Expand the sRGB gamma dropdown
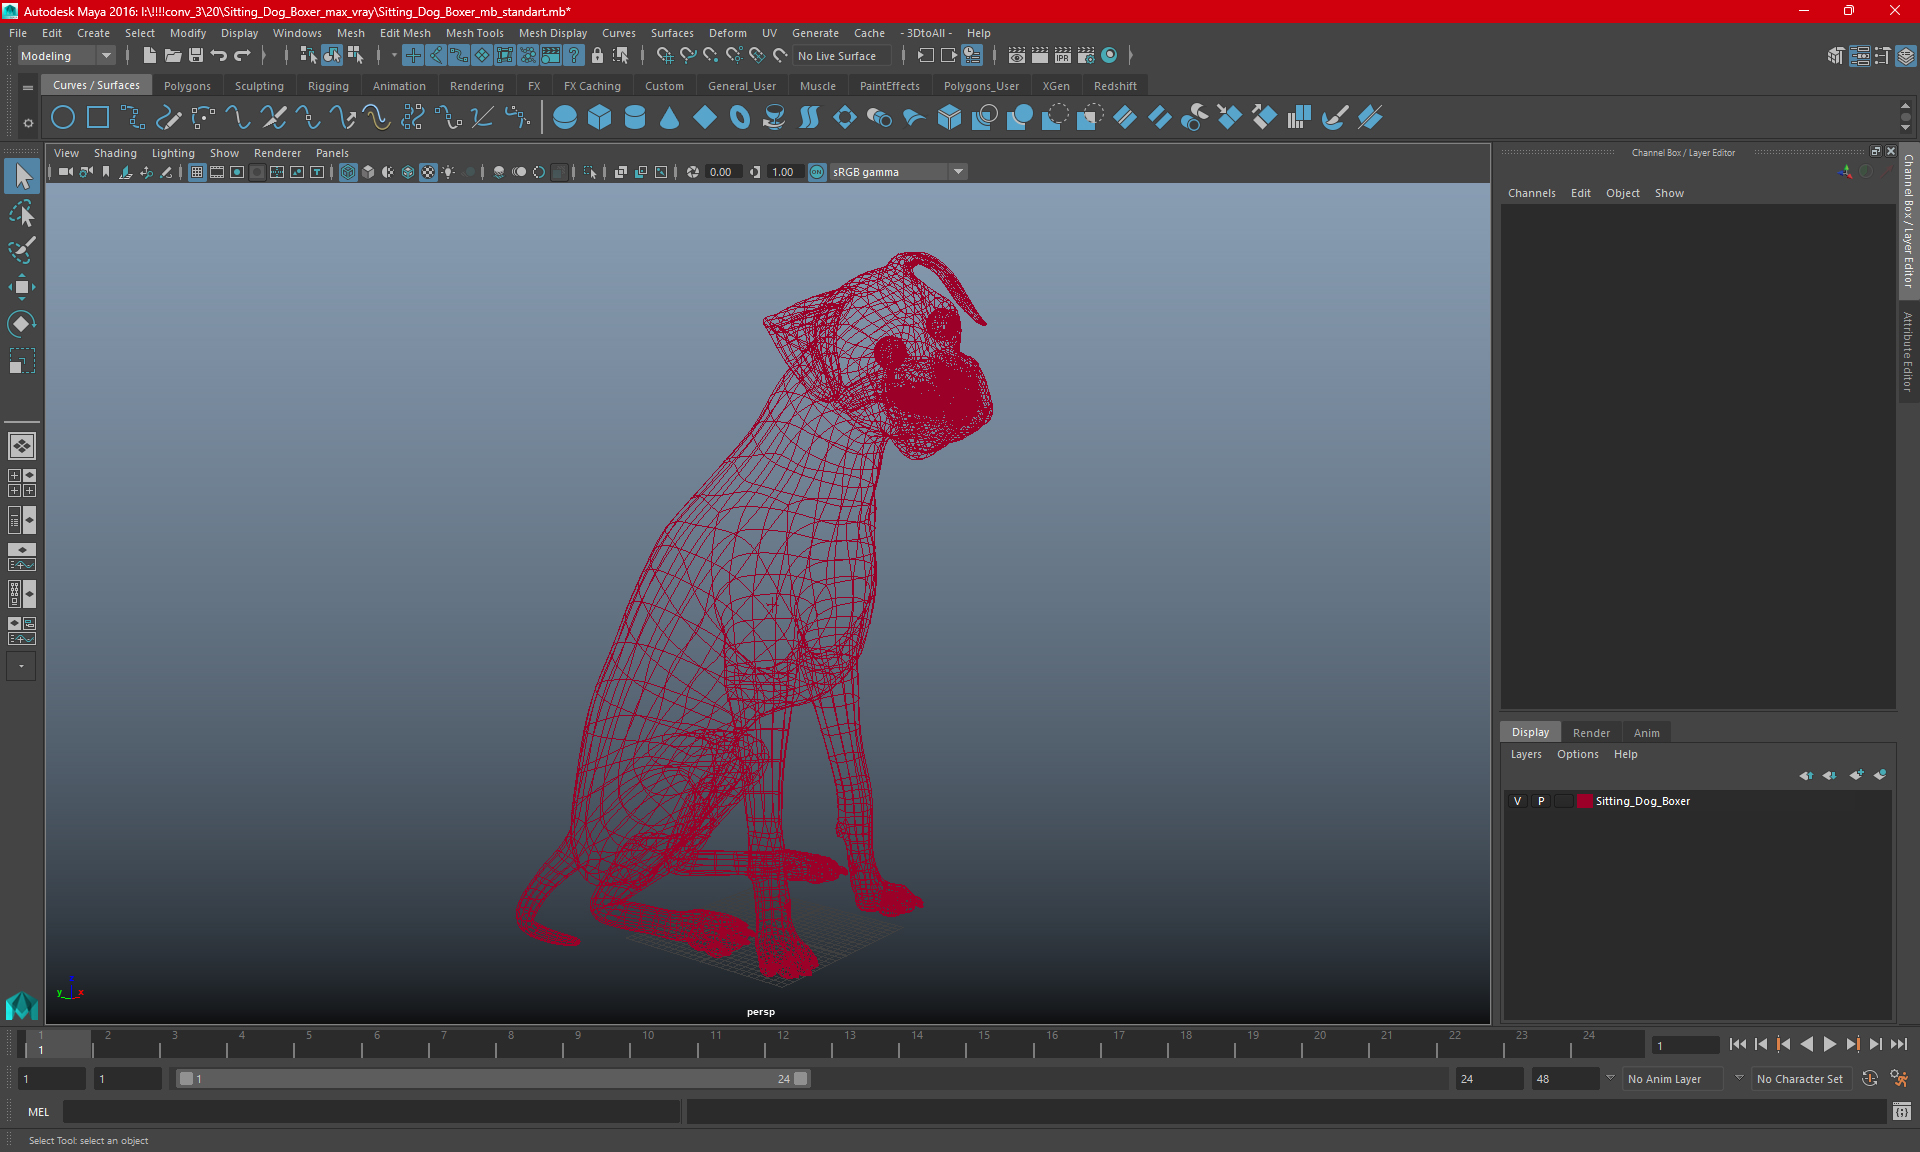 [960, 170]
